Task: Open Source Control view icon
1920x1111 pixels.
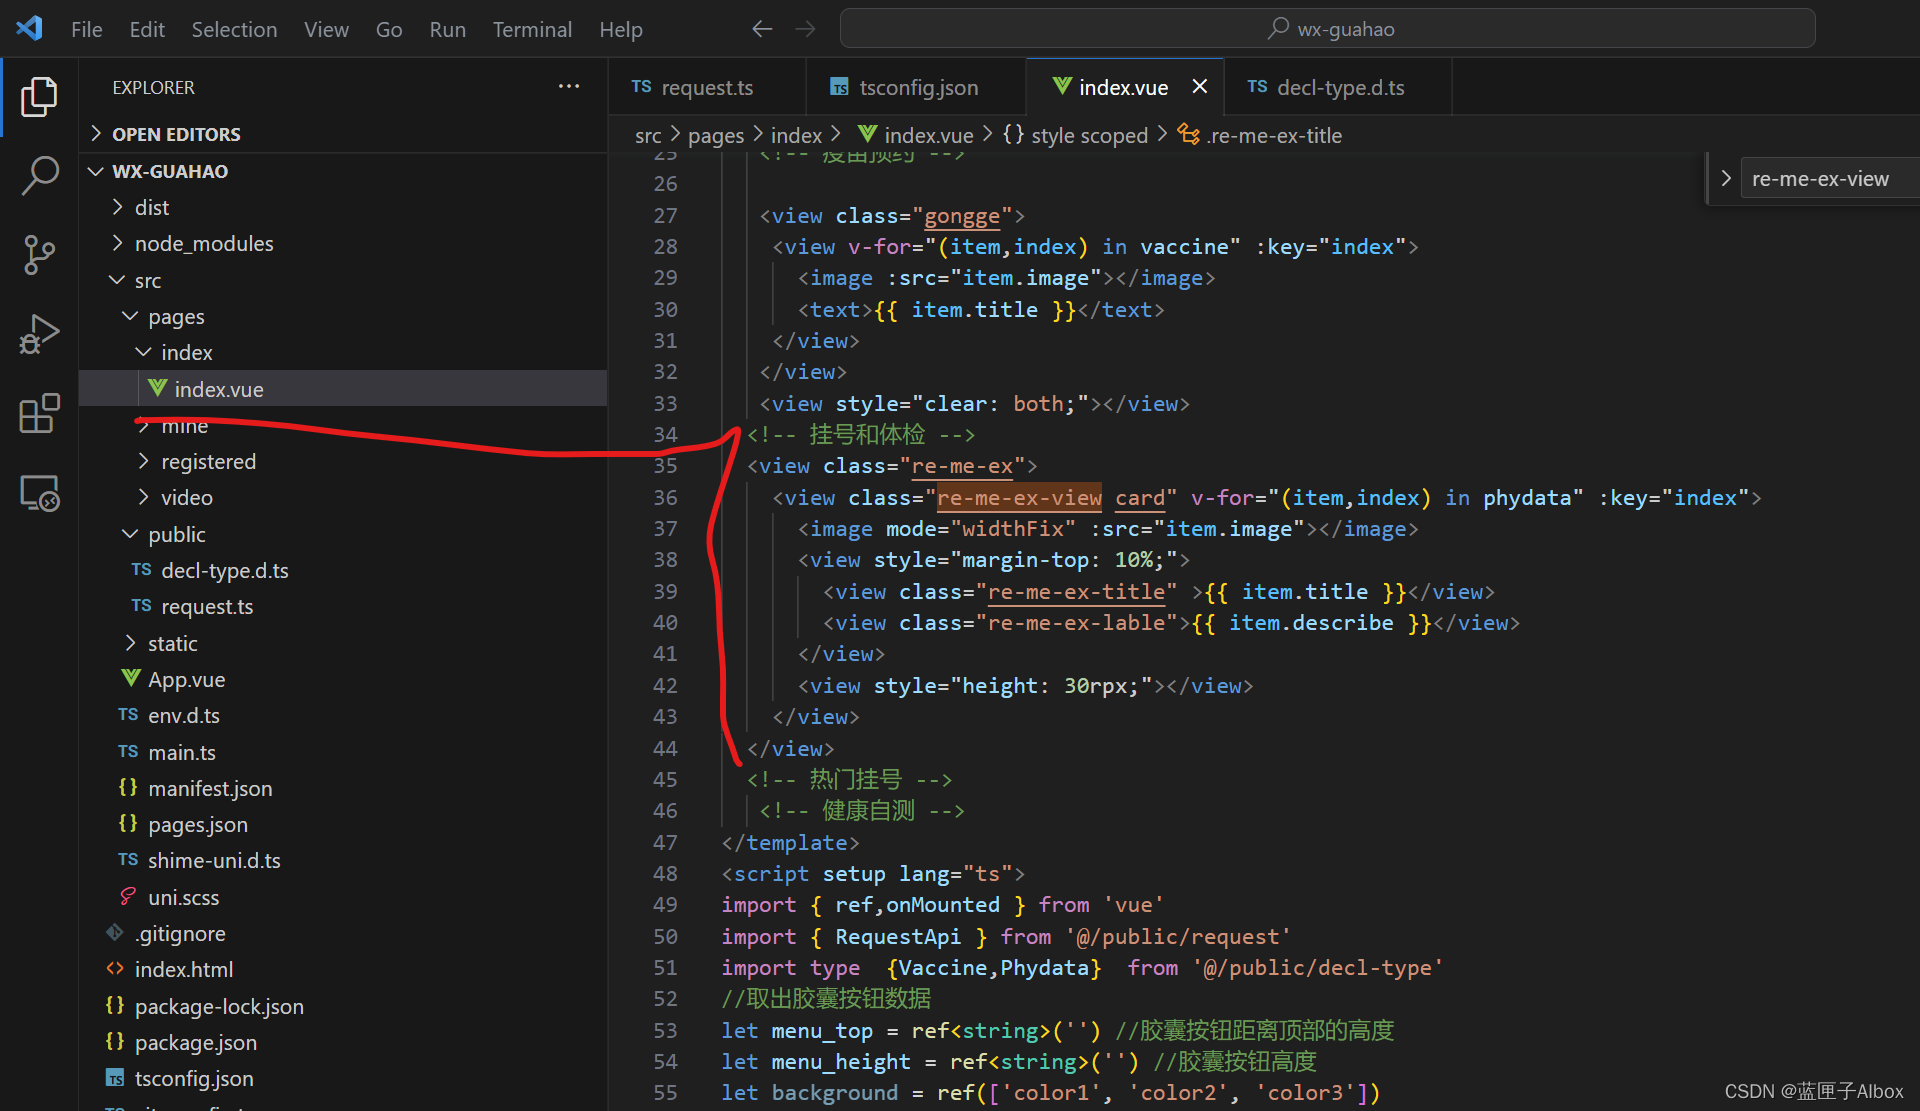Action: click(x=39, y=254)
